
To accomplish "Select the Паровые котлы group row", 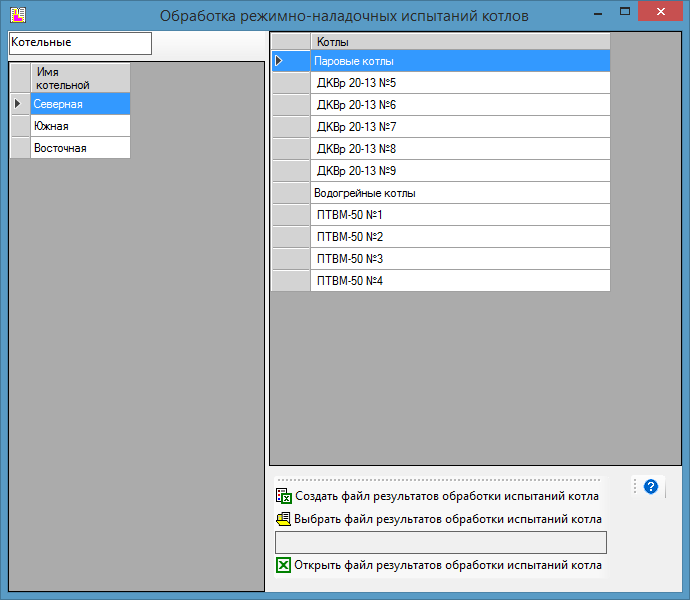I will 460,61.
